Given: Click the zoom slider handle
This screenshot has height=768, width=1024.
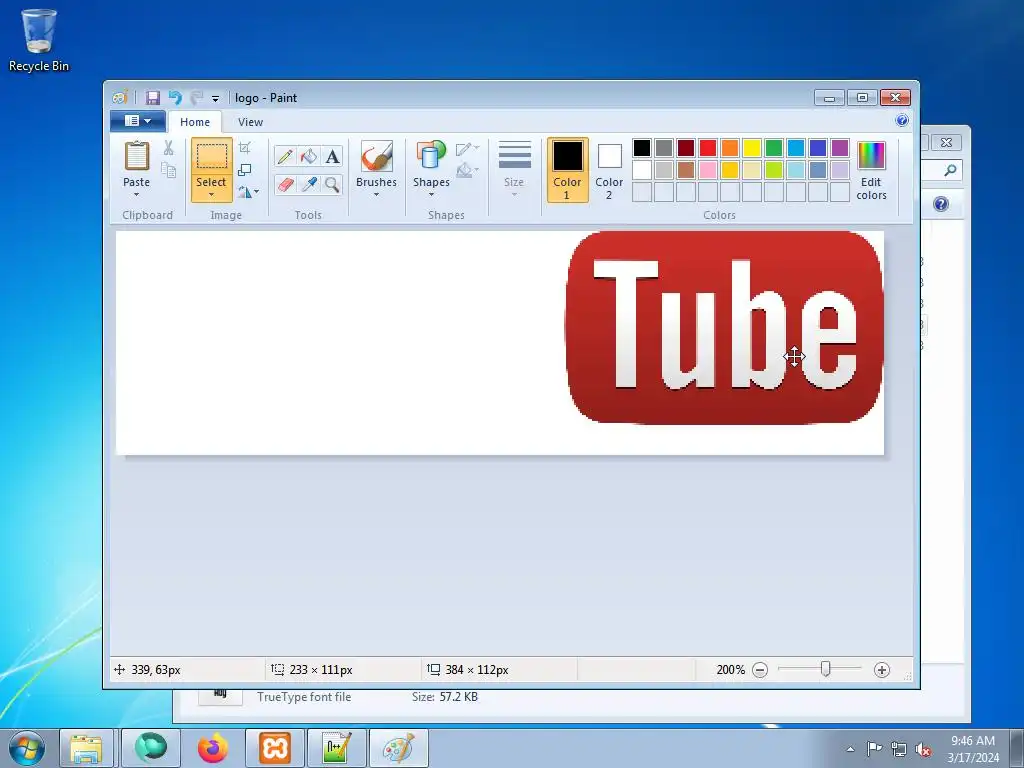Looking at the screenshot, I should tap(825, 669).
